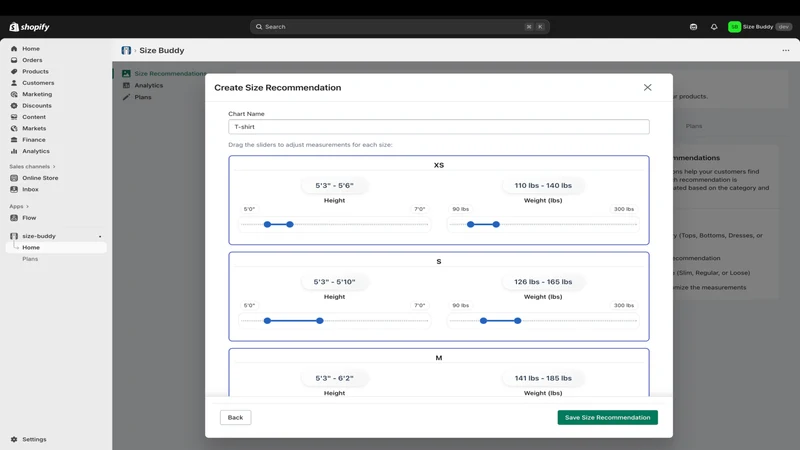Open the Size Buddy account menu
Image resolution: width=800 pixels, height=450 pixels.
(x=760, y=27)
